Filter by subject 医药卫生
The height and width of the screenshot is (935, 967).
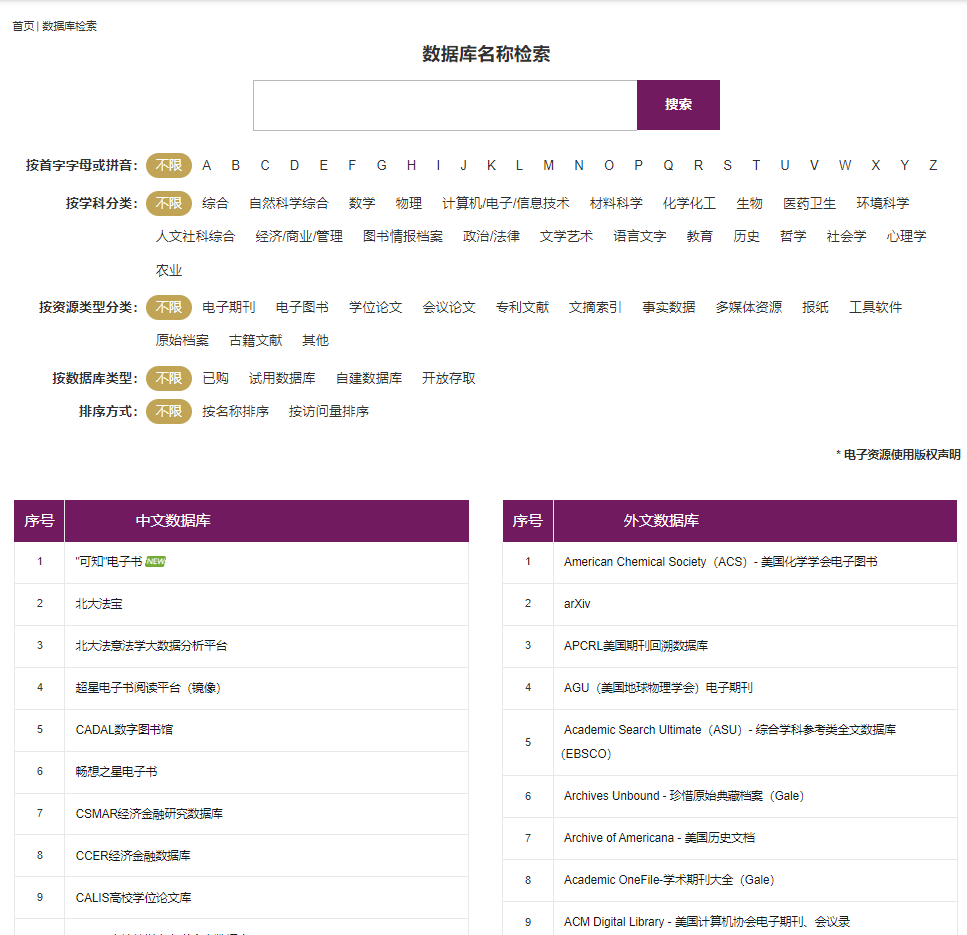[809, 203]
